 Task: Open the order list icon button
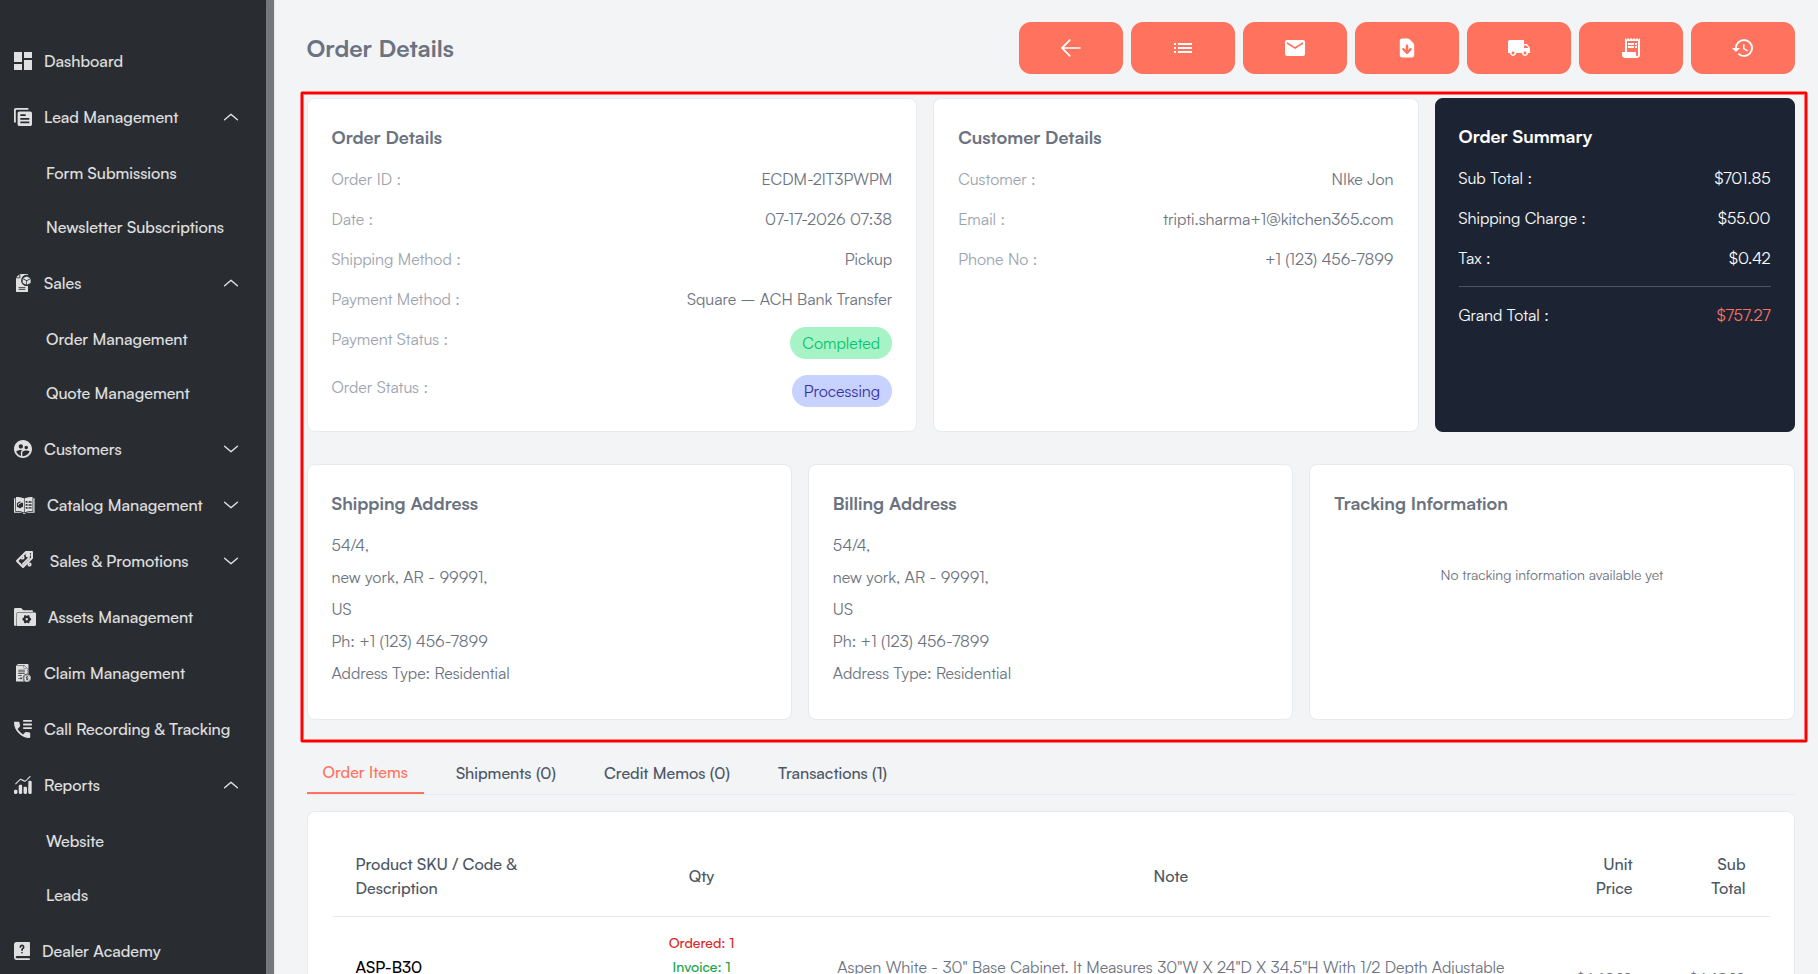pyautogui.click(x=1182, y=48)
